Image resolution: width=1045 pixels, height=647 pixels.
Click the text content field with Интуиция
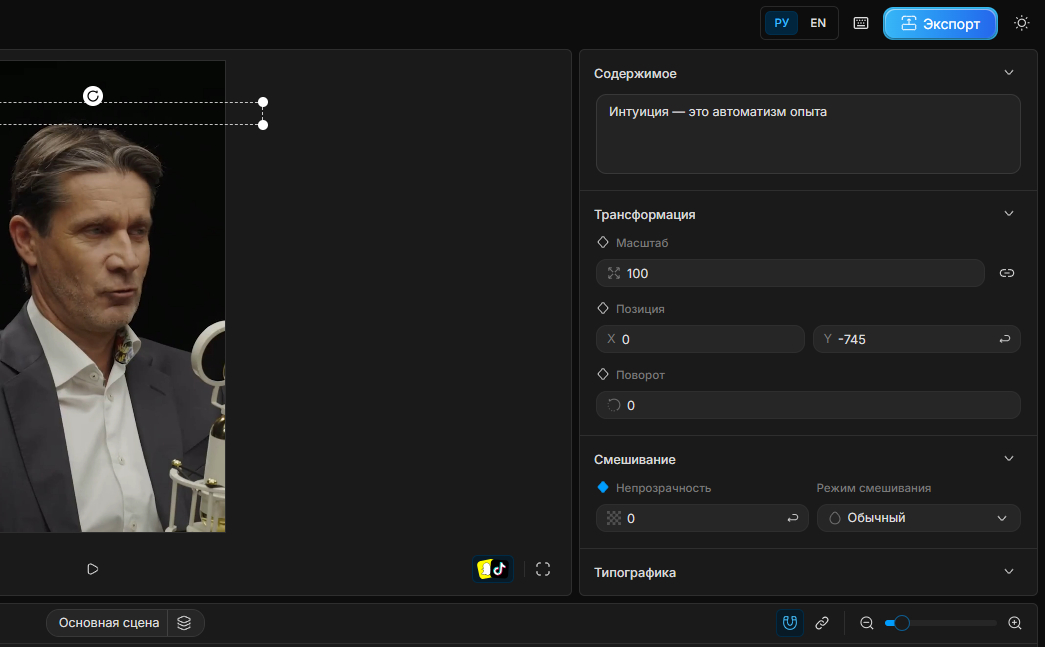click(x=808, y=134)
